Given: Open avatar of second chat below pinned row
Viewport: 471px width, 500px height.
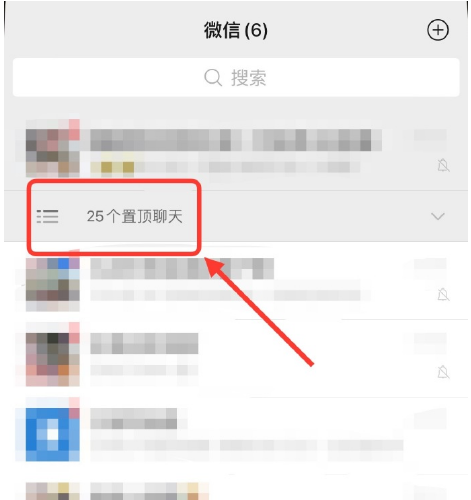Looking at the screenshot, I should [53, 359].
